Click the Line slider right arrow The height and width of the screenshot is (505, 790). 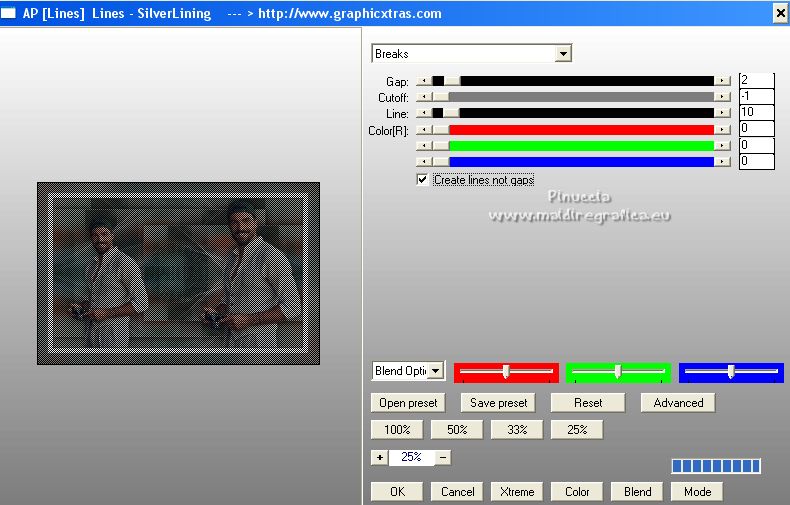[x=722, y=113]
